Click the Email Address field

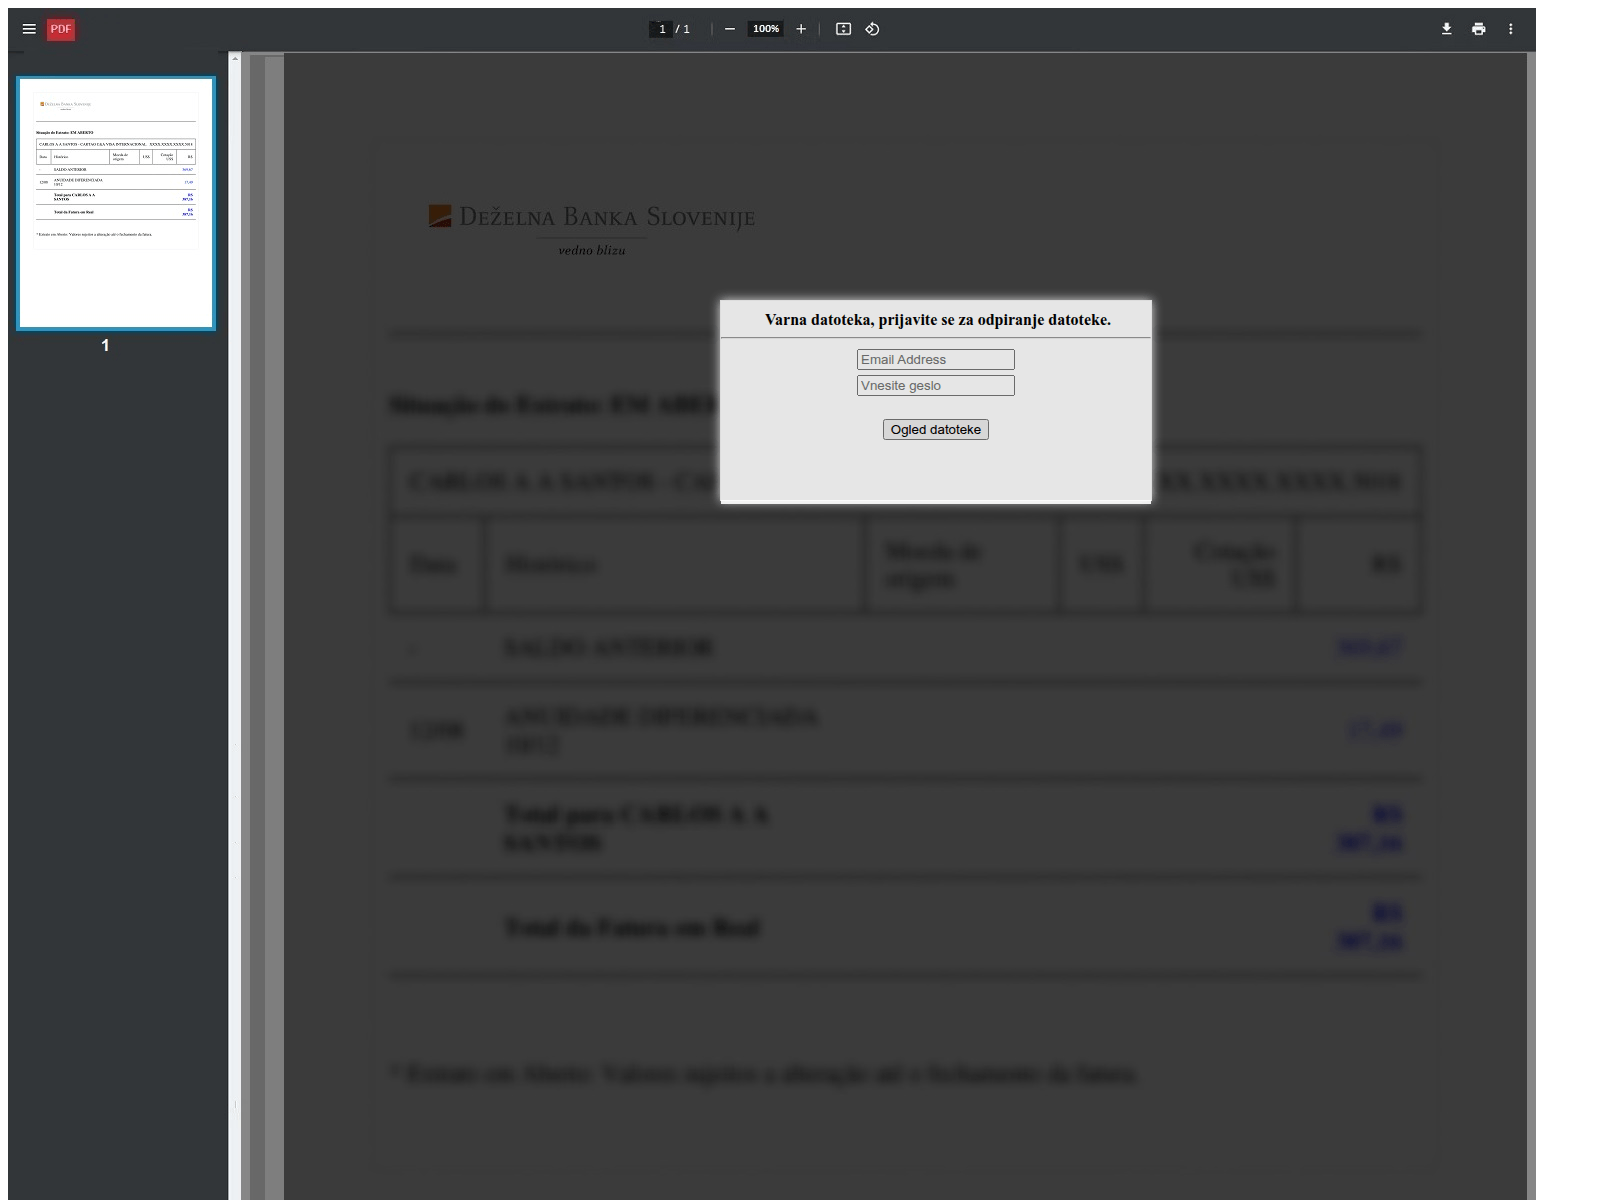pos(935,359)
